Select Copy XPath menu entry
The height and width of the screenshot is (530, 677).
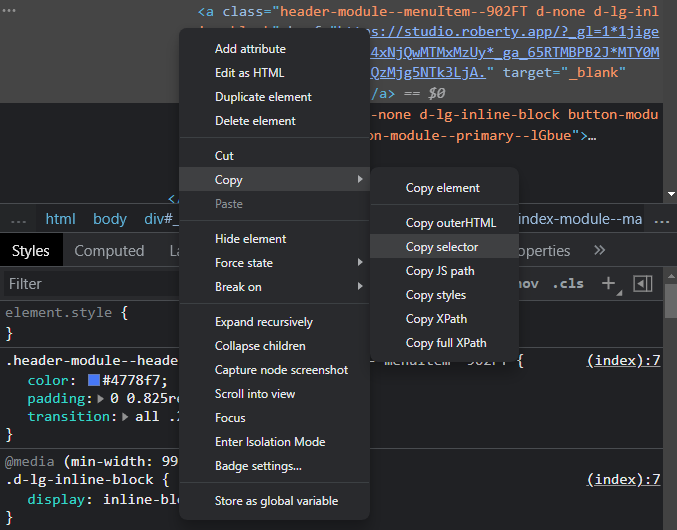pyautogui.click(x=436, y=319)
